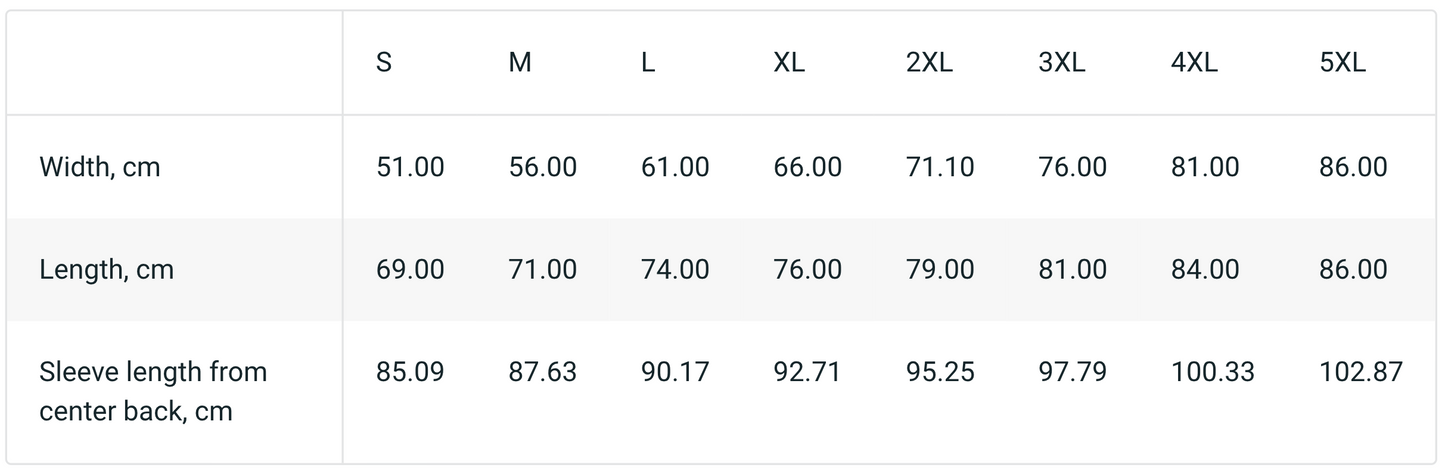
Task: Click the 51.00 width value for S
Action: pyautogui.click(x=410, y=167)
